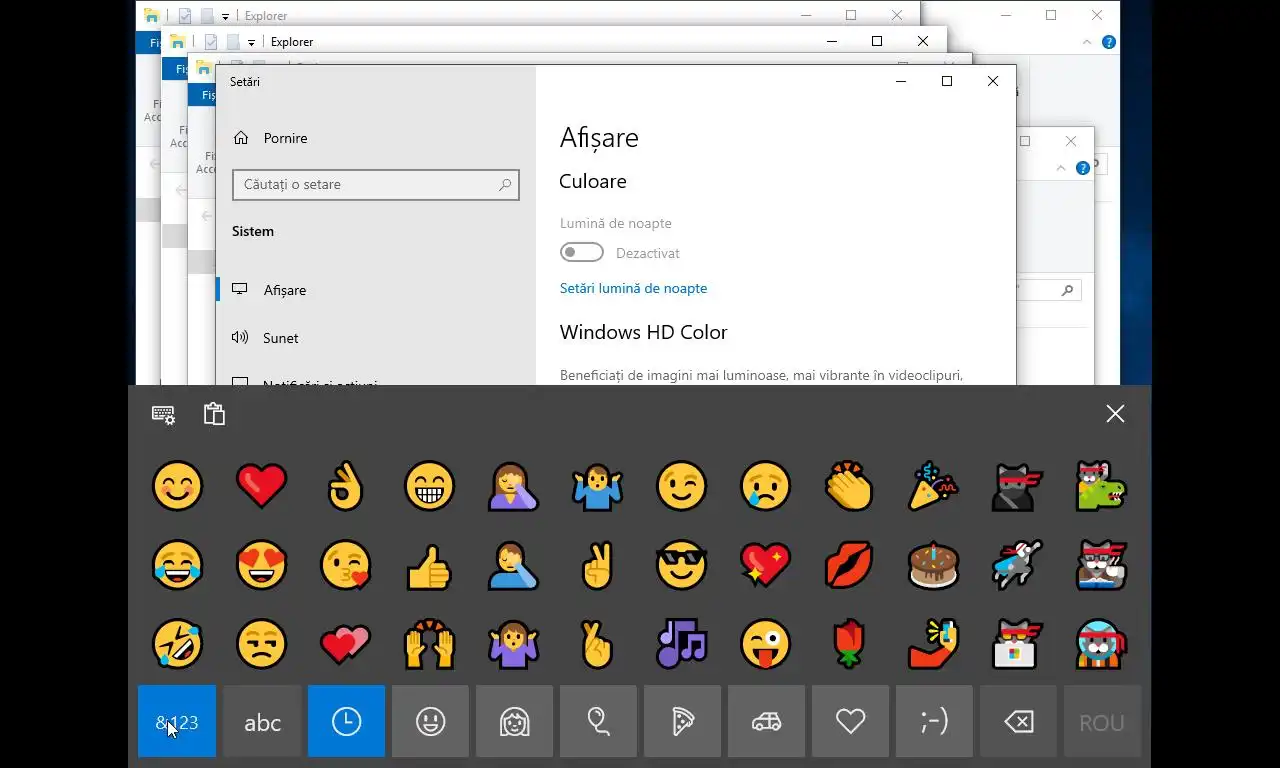
Task: Open people emoji category
Action: [x=514, y=721]
